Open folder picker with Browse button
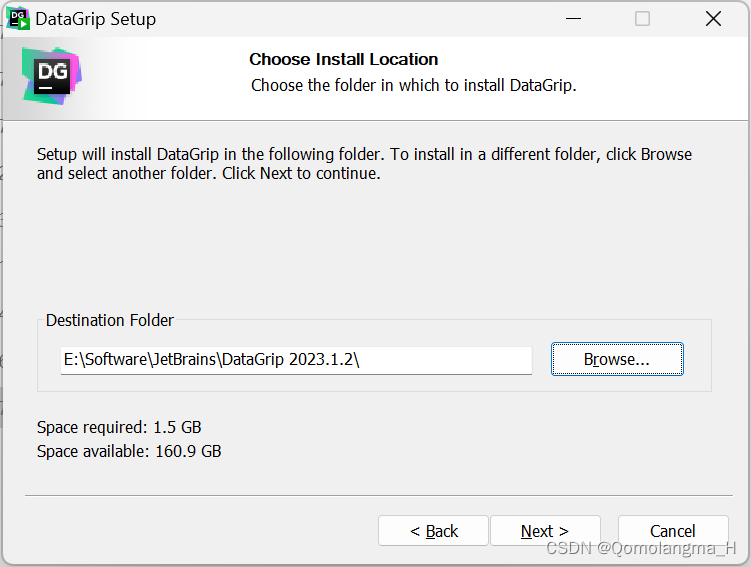 click(617, 359)
